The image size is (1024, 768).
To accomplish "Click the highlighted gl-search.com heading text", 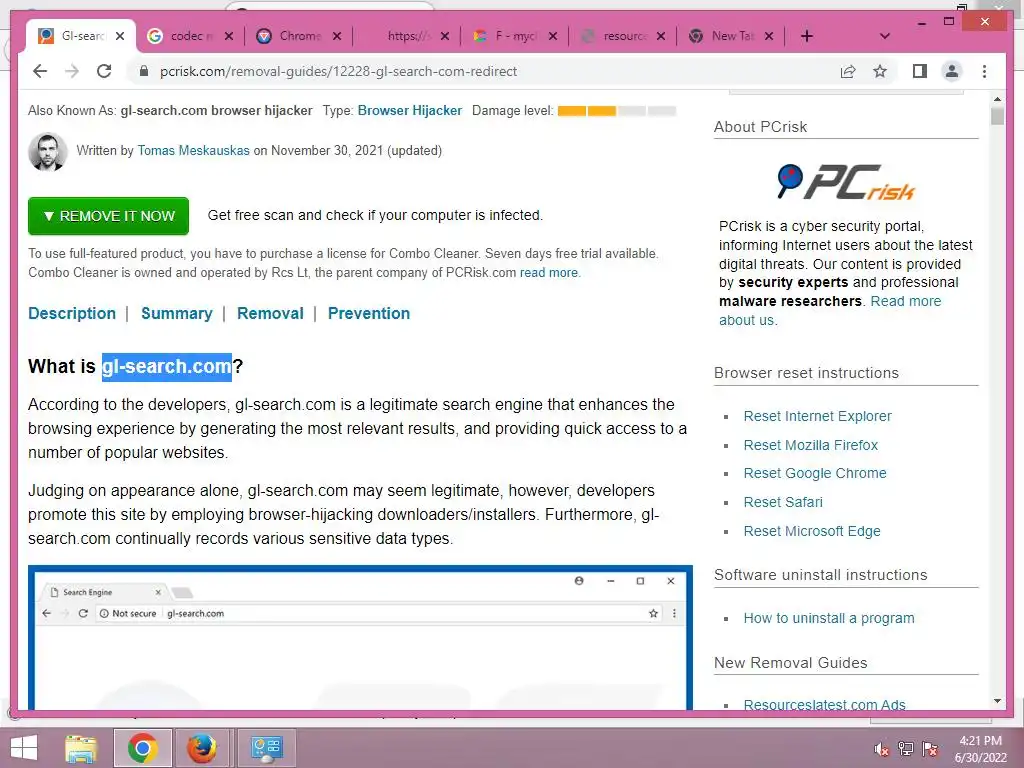I will [x=167, y=366].
